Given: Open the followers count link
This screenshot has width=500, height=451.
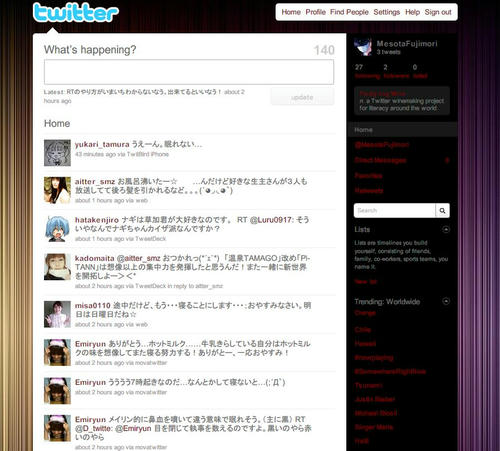Looking at the screenshot, I should pos(396,71).
